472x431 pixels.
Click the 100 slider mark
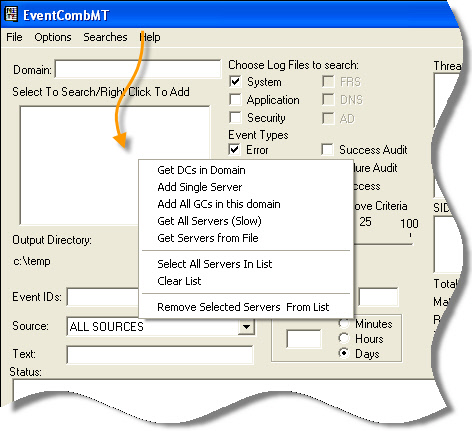pyautogui.click(x=409, y=223)
